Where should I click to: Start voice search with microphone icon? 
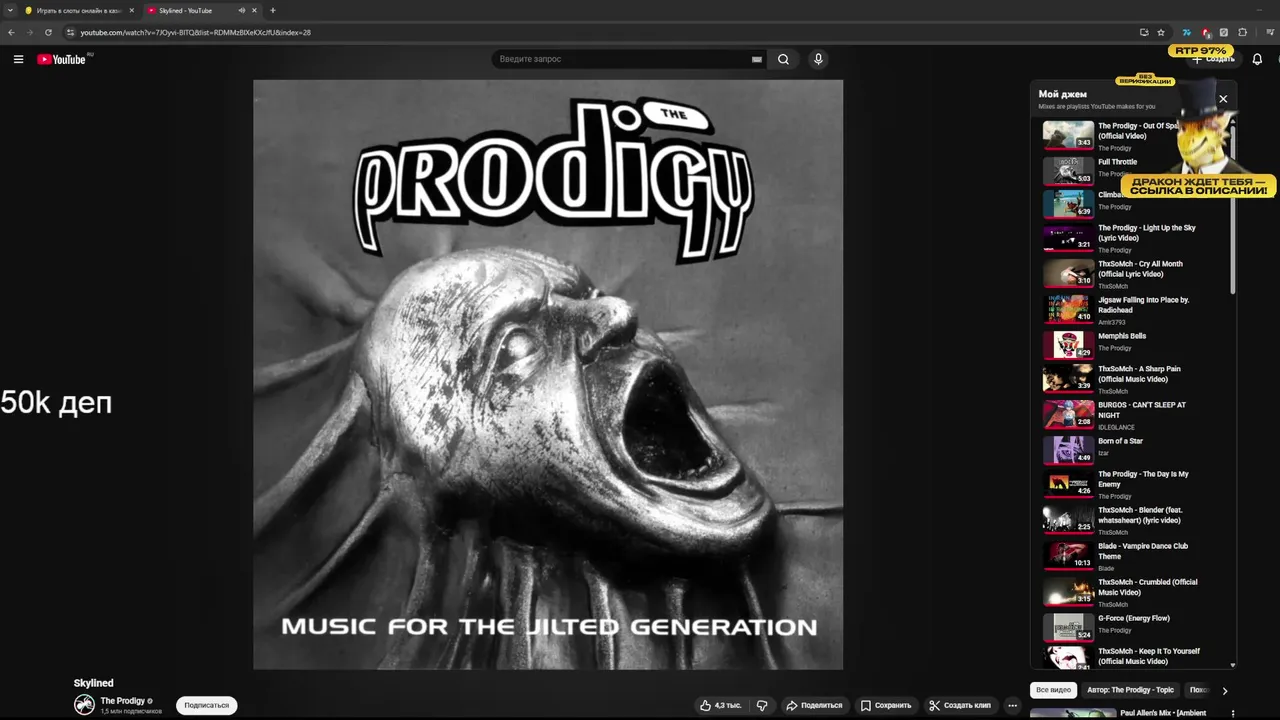pos(818,59)
